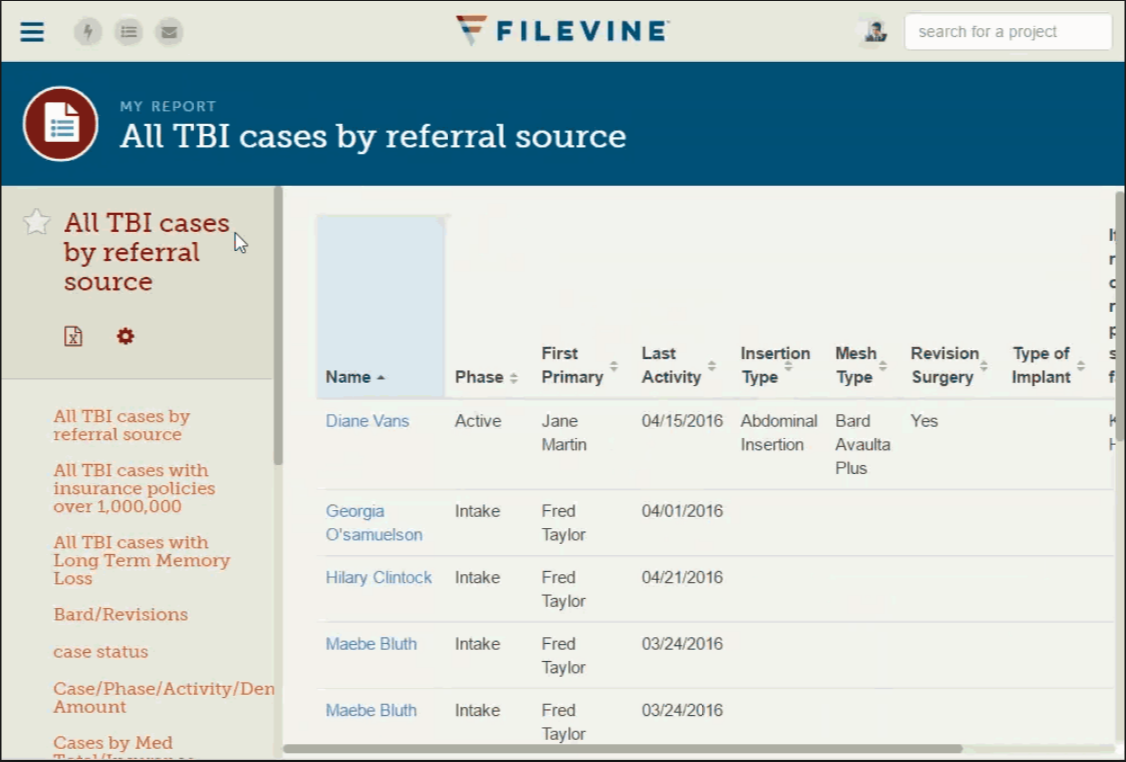Viewport: 1126px width, 762px height.
Task: Click the page vertical scrollbar on right
Action: point(1120,316)
